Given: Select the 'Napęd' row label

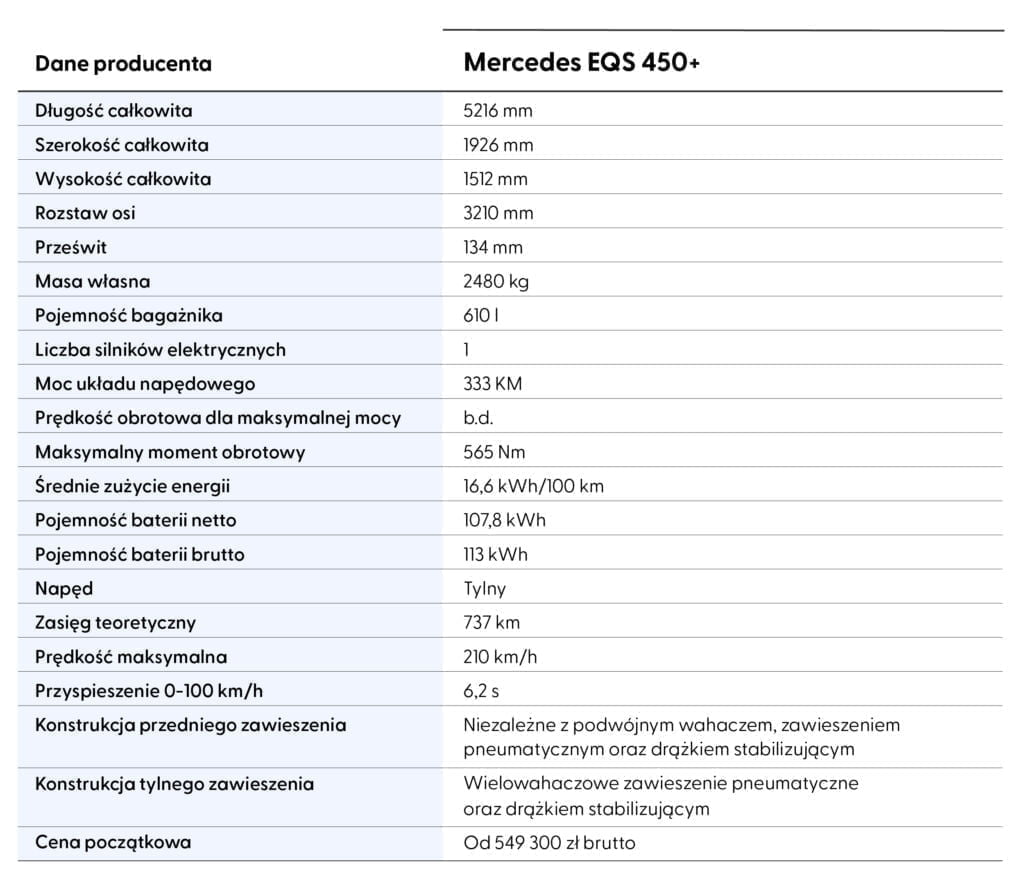Looking at the screenshot, I should 63,588.
